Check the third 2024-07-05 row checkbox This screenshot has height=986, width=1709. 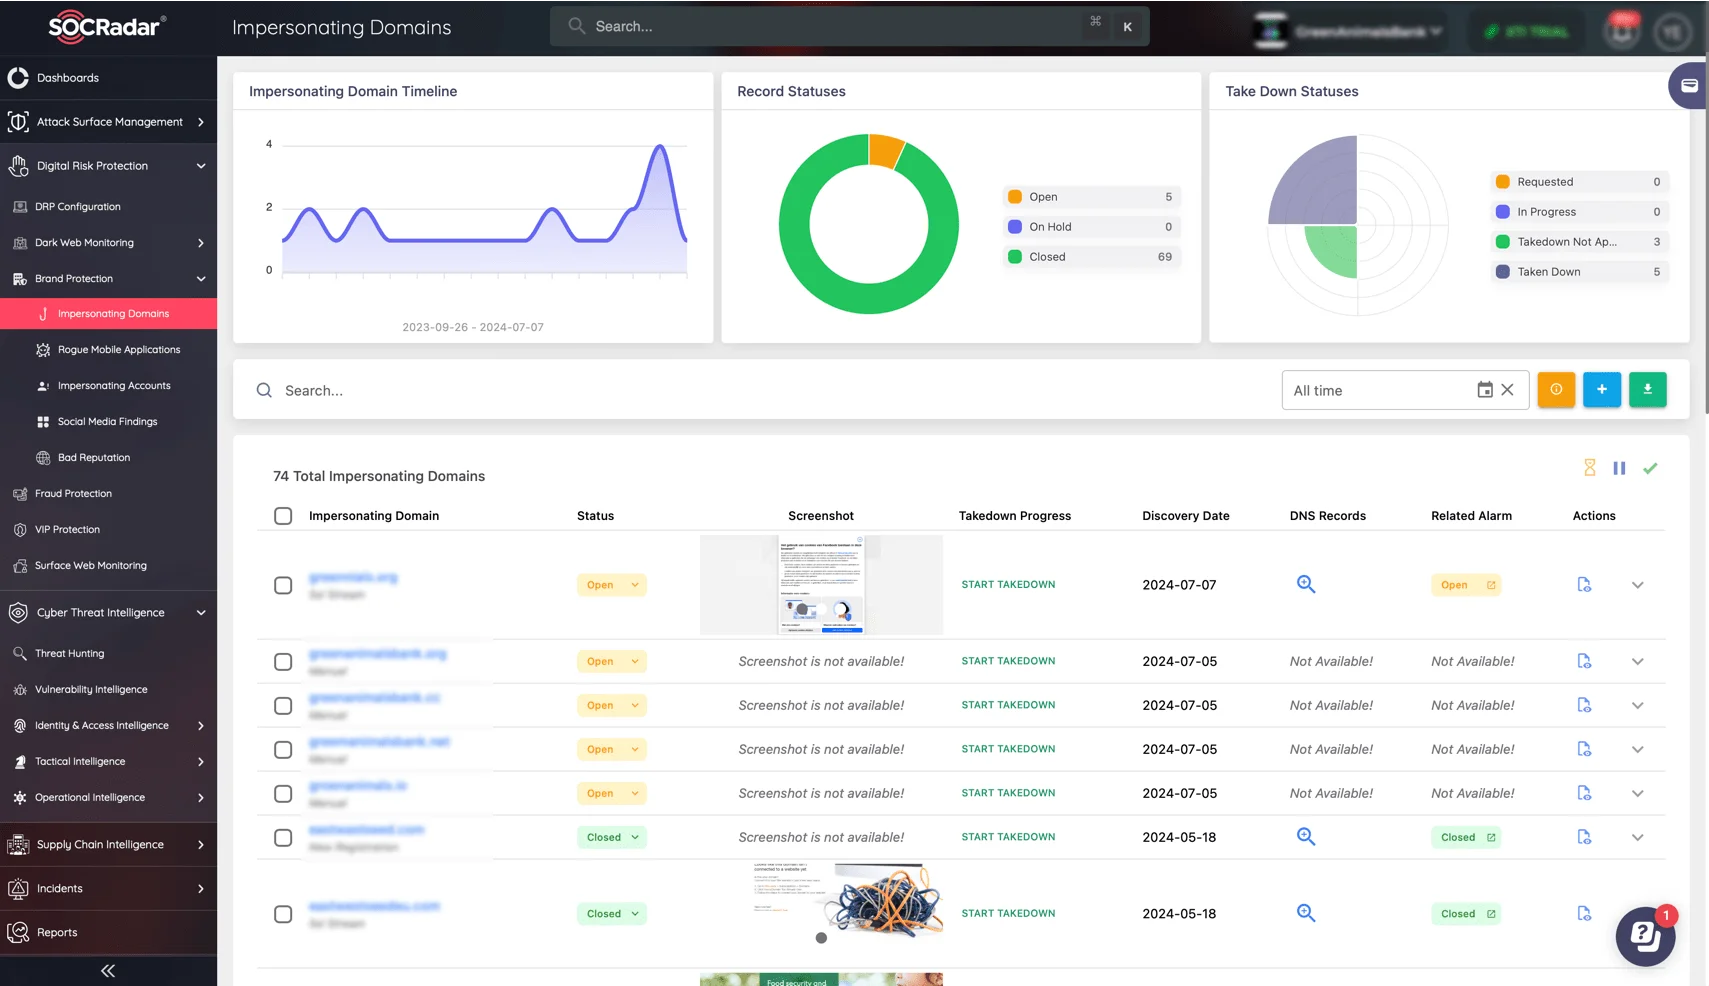pos(283,750)
